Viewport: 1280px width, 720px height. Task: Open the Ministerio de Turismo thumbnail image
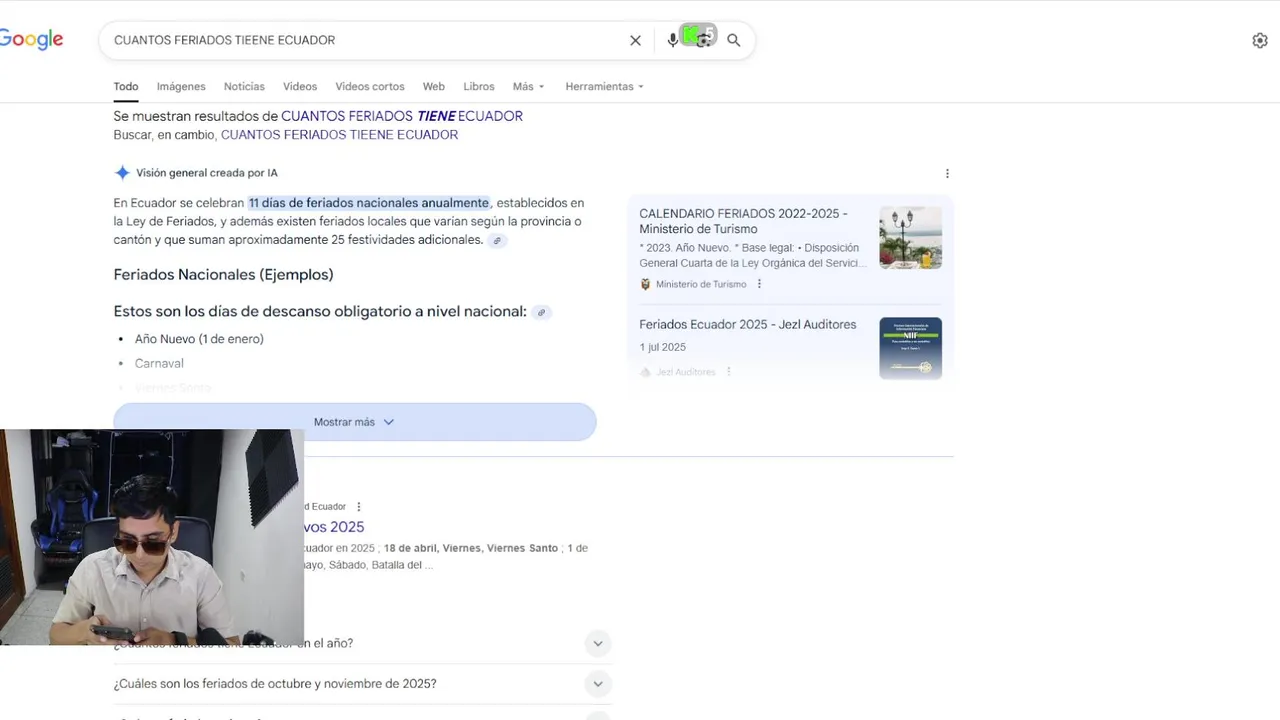910,238
